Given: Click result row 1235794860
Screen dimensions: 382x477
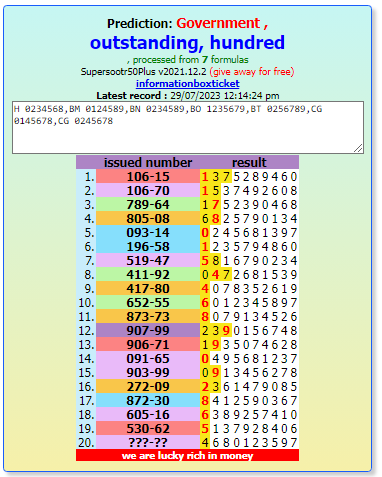Looking at the screenshot, I should [249, 246].
